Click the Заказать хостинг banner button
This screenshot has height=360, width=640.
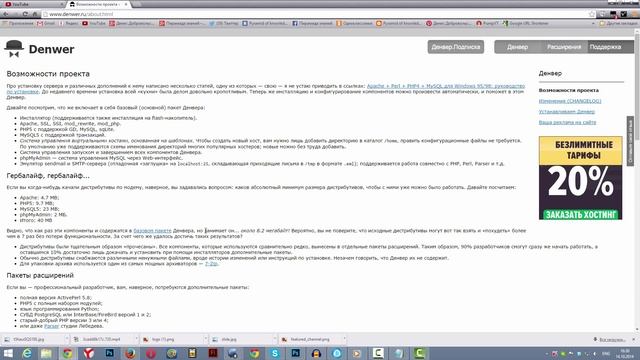[580, 214]
